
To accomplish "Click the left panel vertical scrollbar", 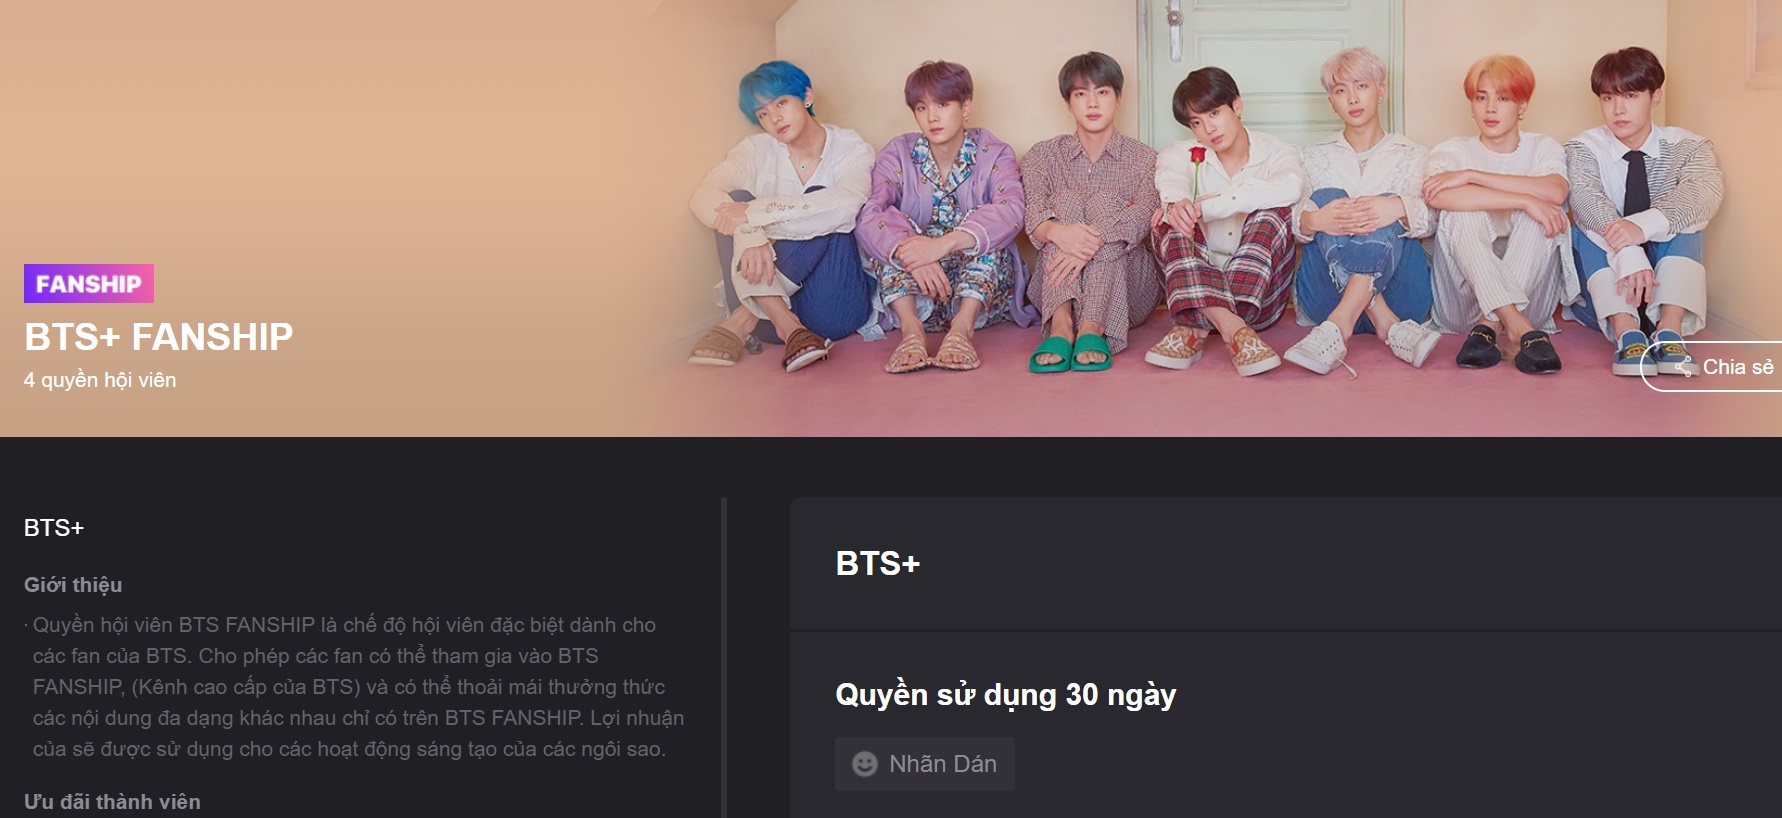I will click(x=724, y=658).
